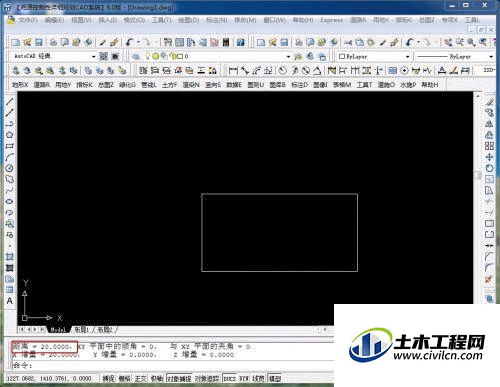Viewport: 500px width, 387px height.
Task: Select the Multiline Text A tool
Action: pyautogui.click(x=10, y=301)
